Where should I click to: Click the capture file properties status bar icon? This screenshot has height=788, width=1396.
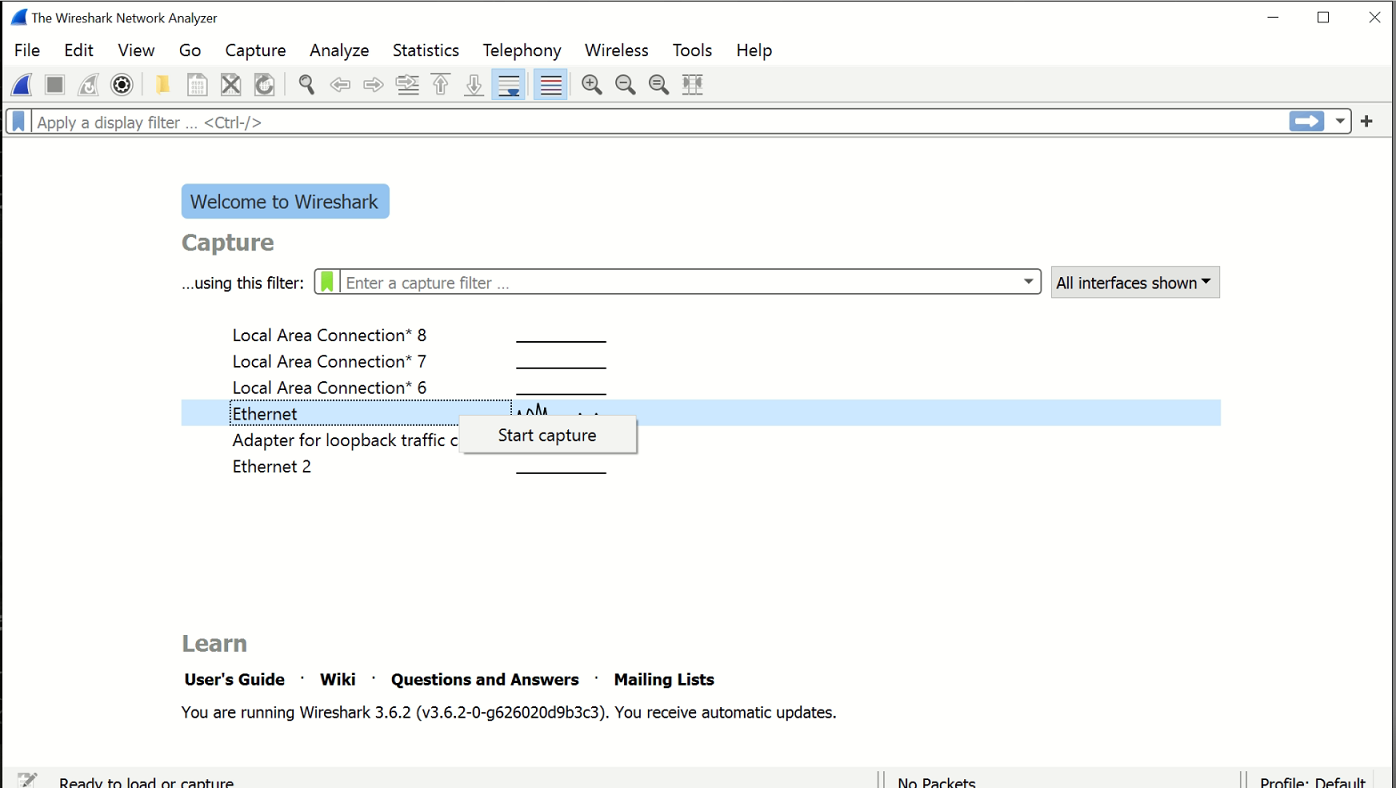click(28, 780)
